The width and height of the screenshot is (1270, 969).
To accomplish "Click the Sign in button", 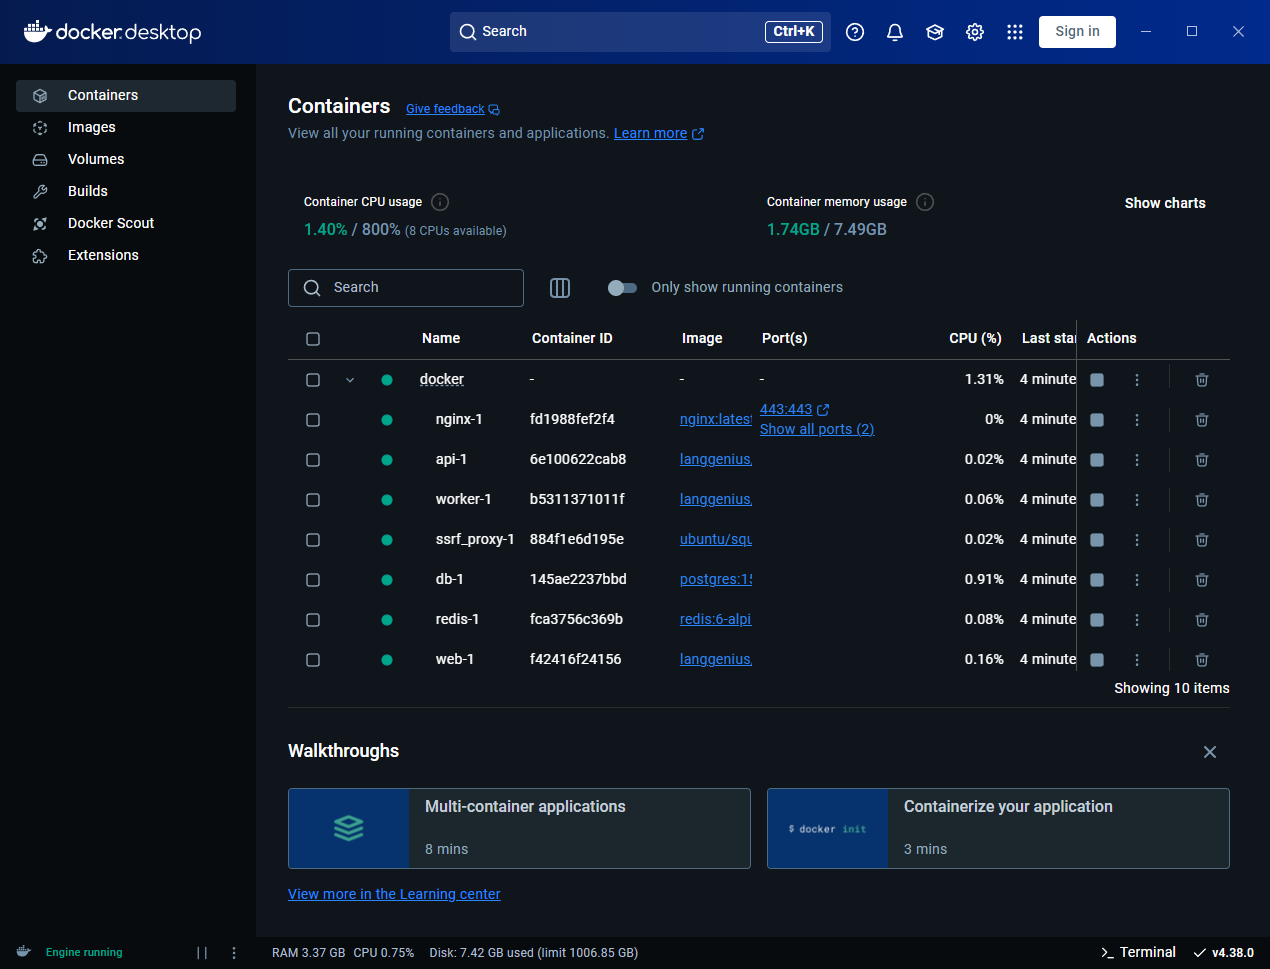I will tap(1077, 32).
